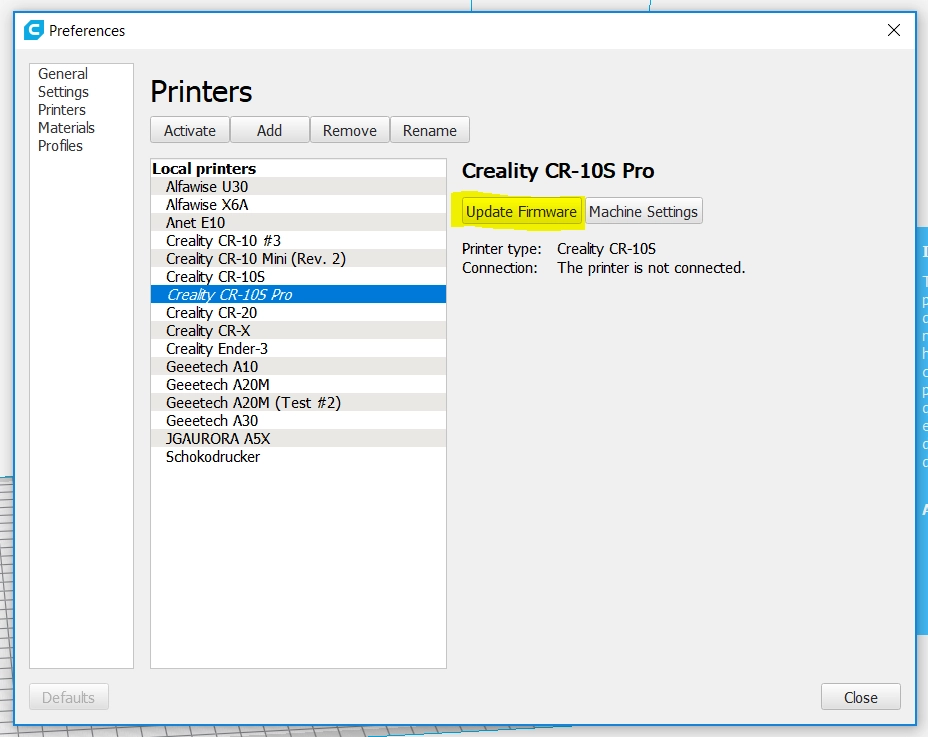
Task: Select Geeetech A20M (Test #2) row
Action: pos(298,403)
